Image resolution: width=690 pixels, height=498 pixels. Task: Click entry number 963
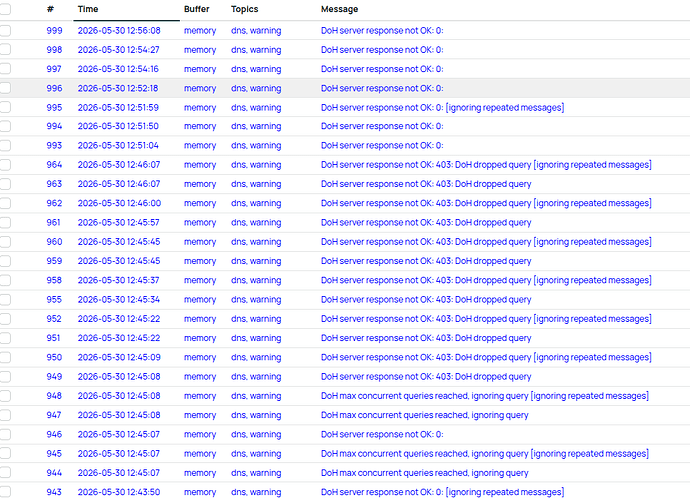coord(54,184)
